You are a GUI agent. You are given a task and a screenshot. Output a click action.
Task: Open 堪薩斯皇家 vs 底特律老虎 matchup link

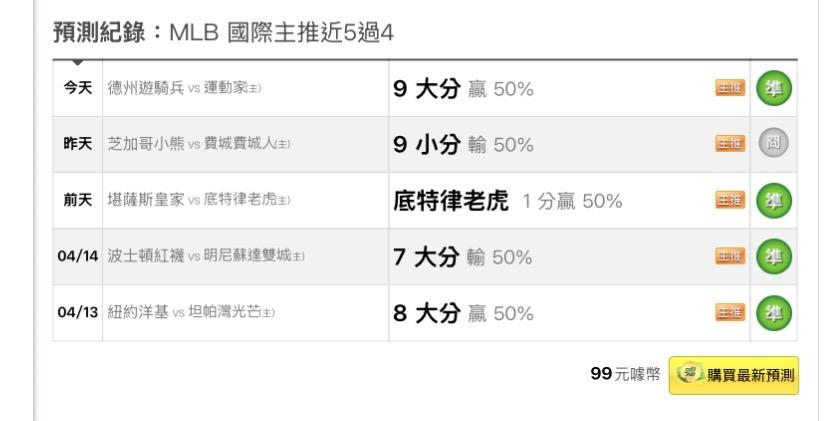click(199, 201)
